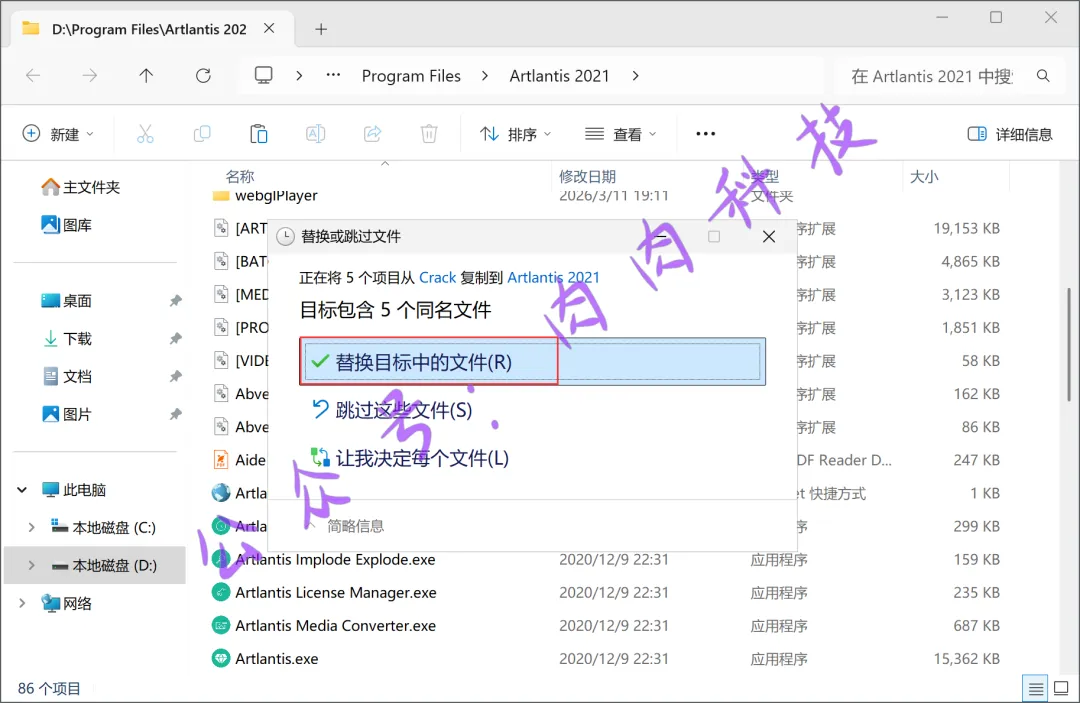Sort by the 大小 column header
The image size is (1080, 703).
tap(924, 177)
